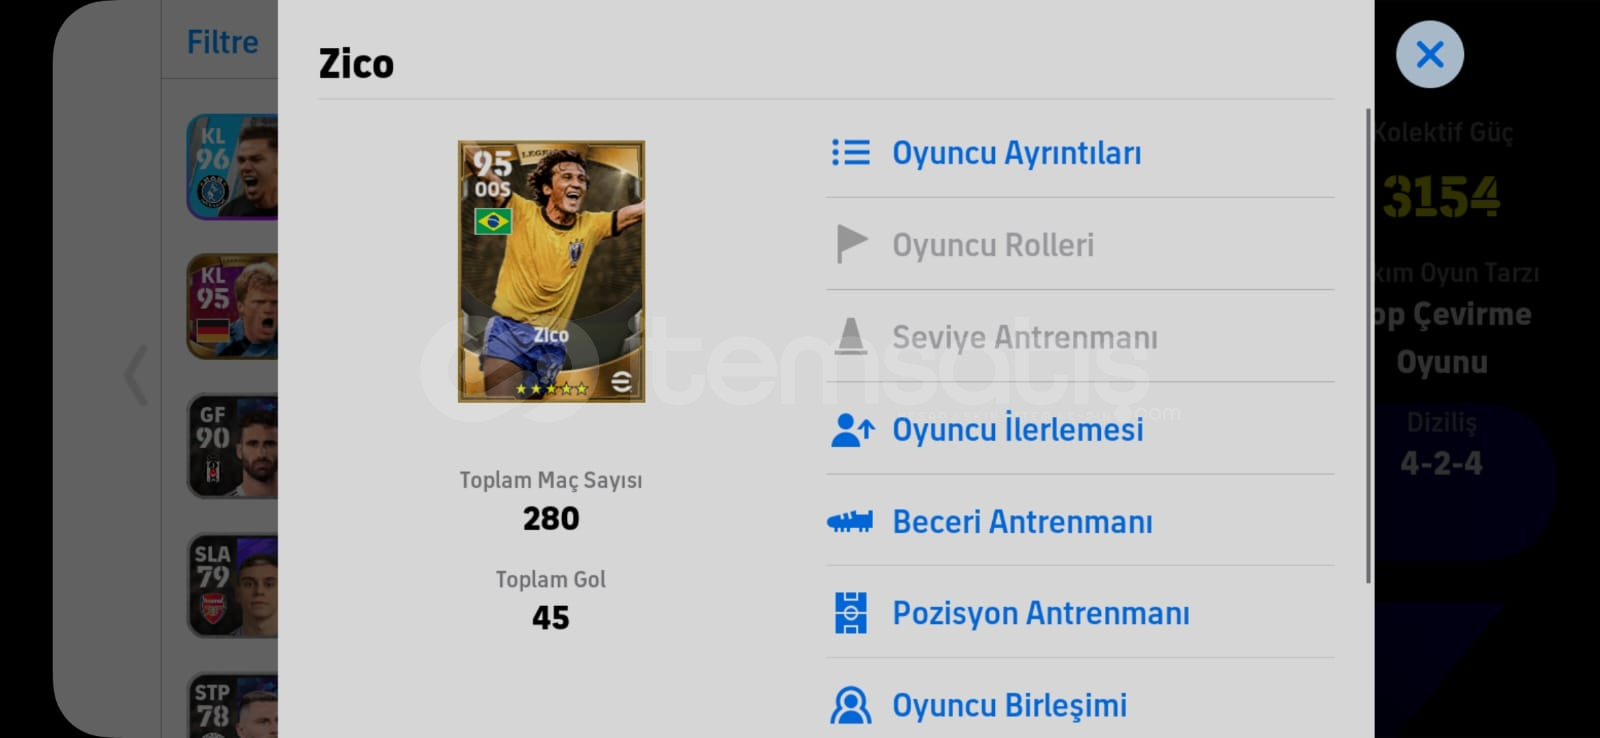1600x738 pixels.
Task: Tap the Zico player card image
Action: click(x=551, y=271)
